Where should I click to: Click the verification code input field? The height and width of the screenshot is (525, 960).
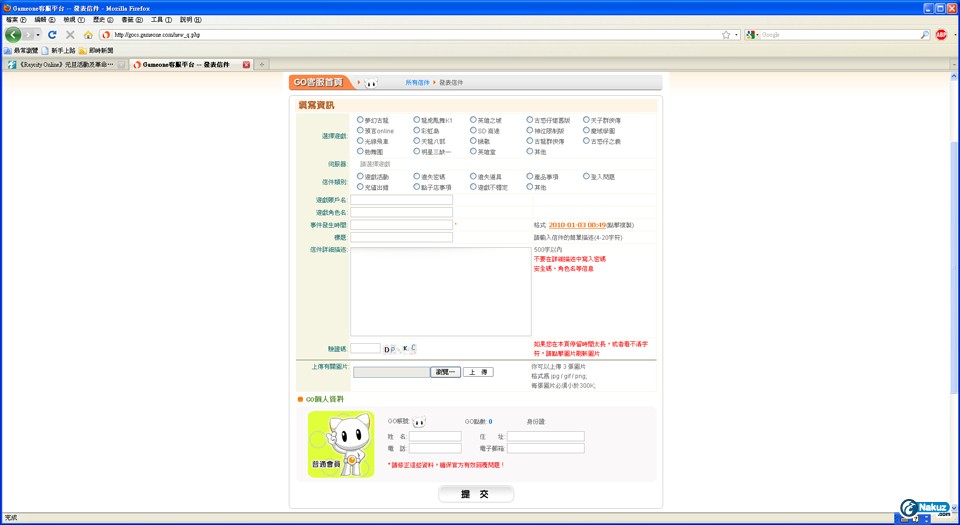366,348
